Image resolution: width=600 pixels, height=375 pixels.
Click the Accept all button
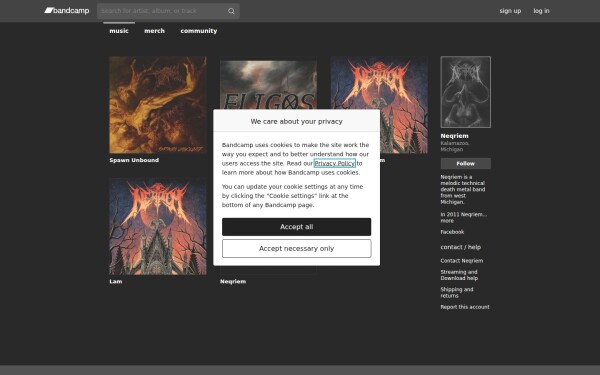[x=296, y=227]
